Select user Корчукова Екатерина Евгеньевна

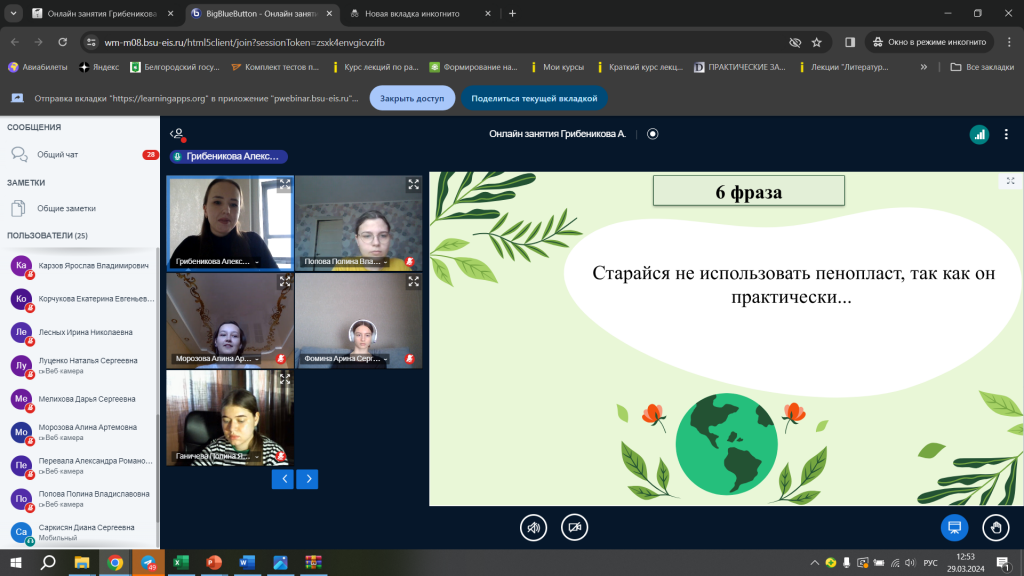(80, 299)
